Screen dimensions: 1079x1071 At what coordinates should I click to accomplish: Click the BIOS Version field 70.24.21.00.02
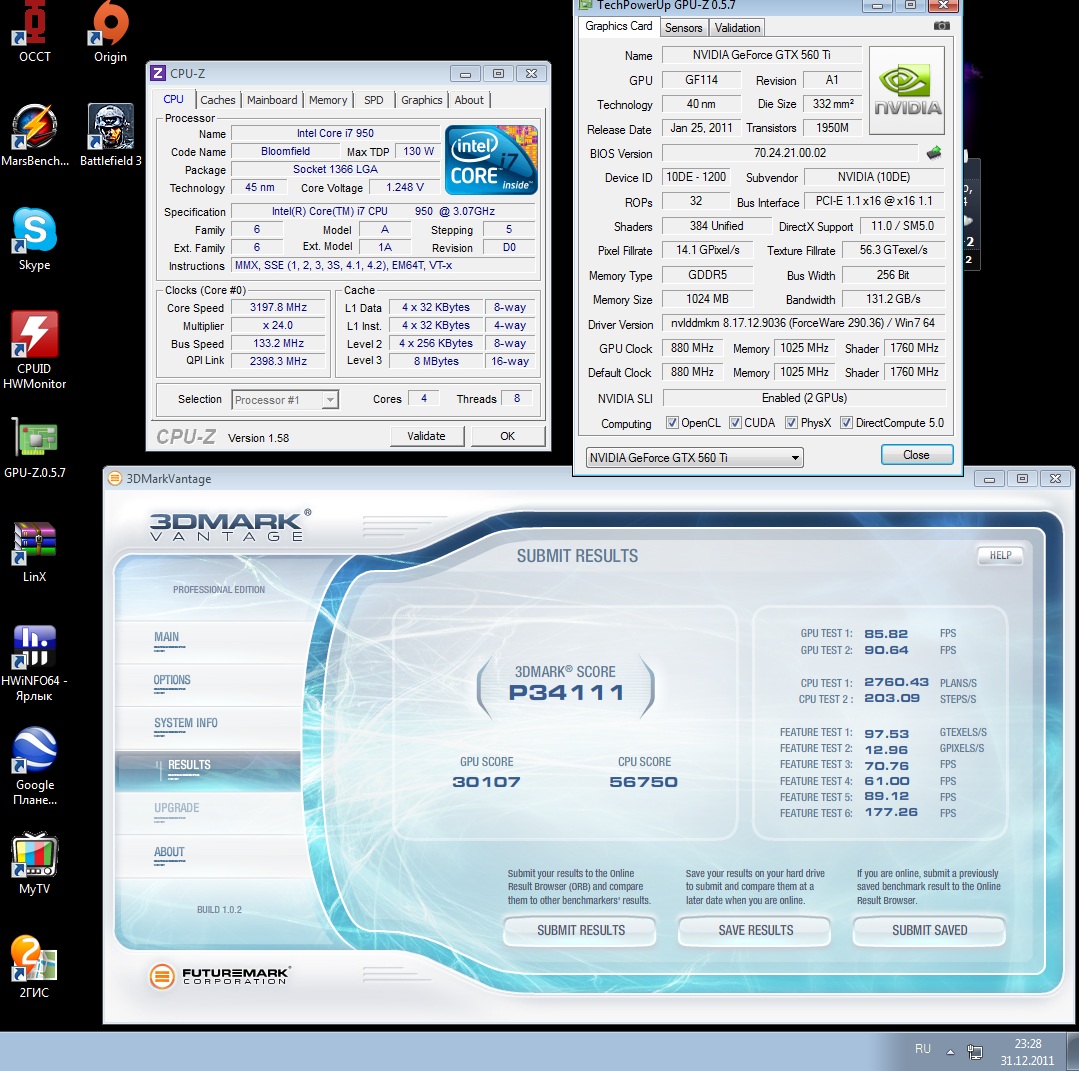790,153
